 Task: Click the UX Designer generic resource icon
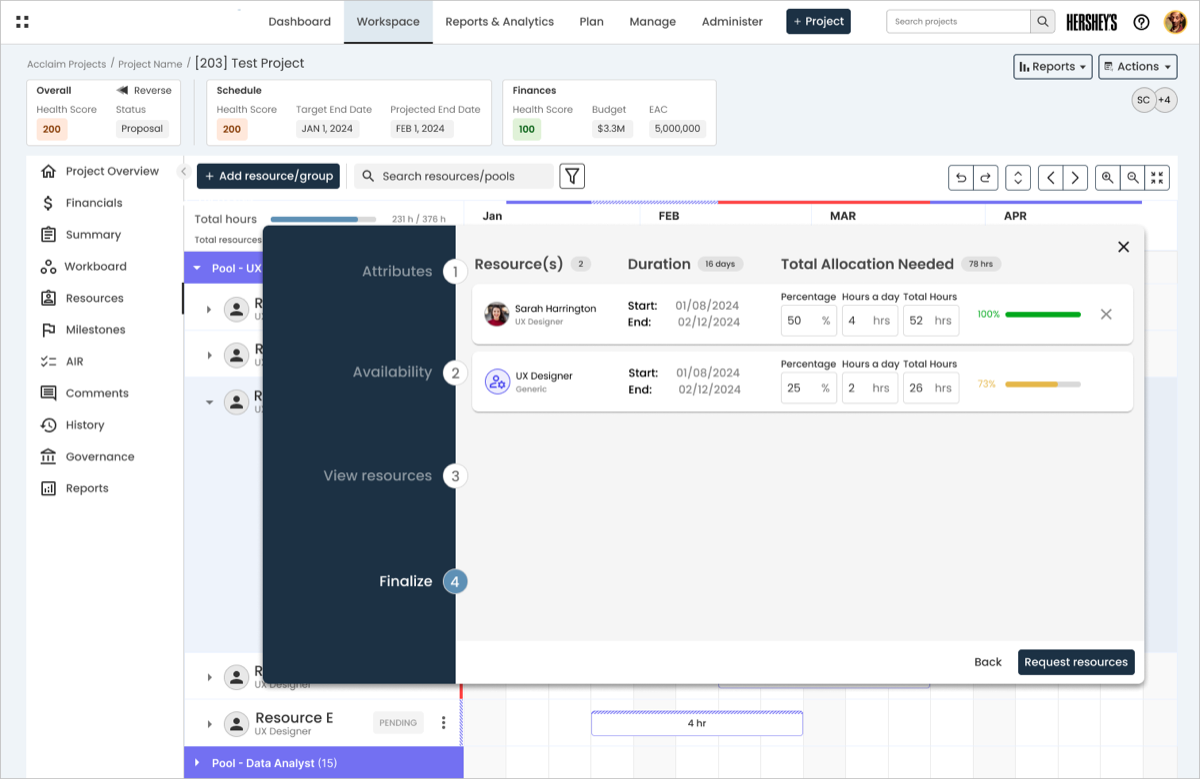[x=498, y=382]
